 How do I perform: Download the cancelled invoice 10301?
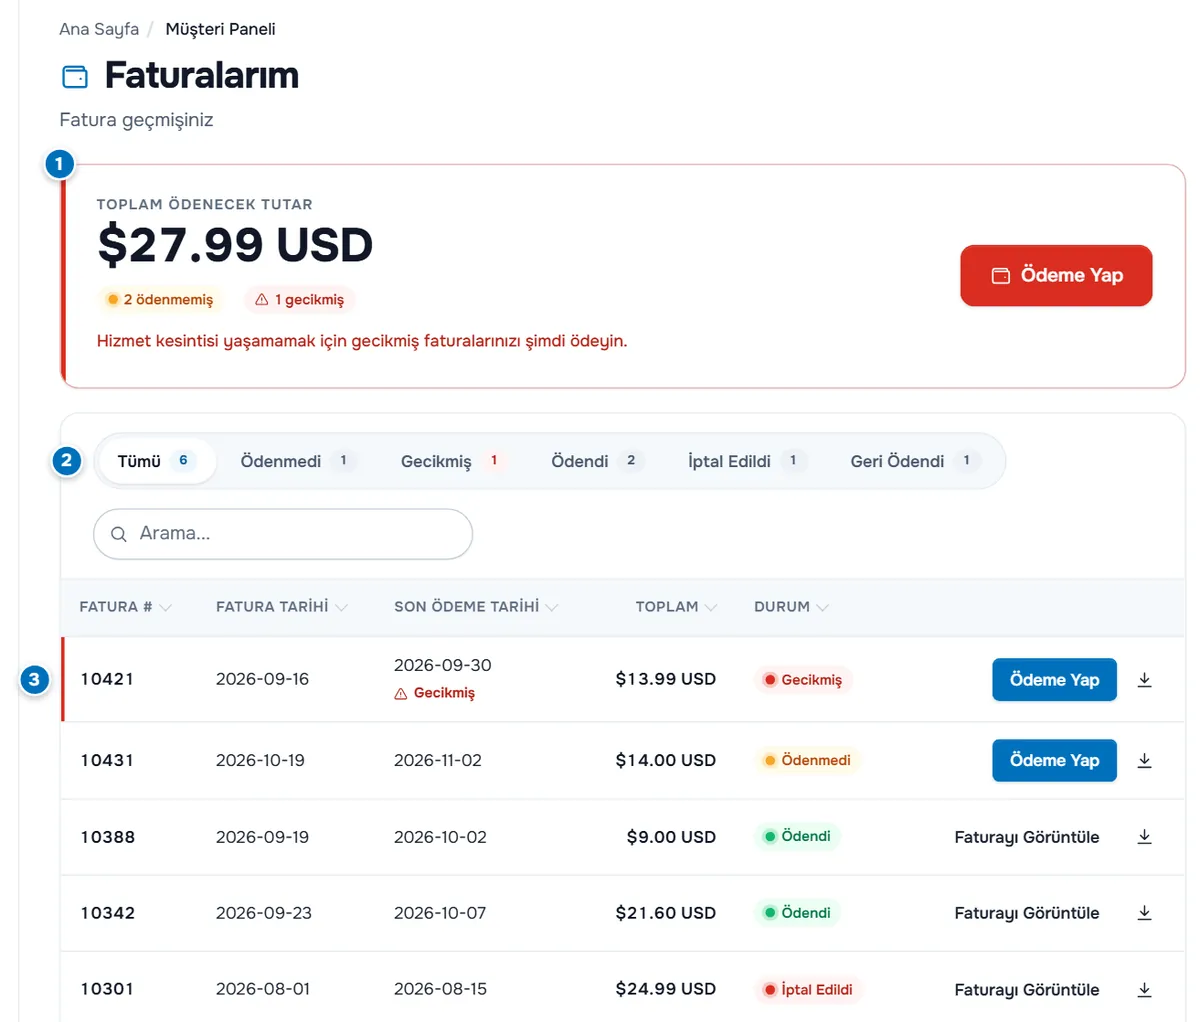1145,990
